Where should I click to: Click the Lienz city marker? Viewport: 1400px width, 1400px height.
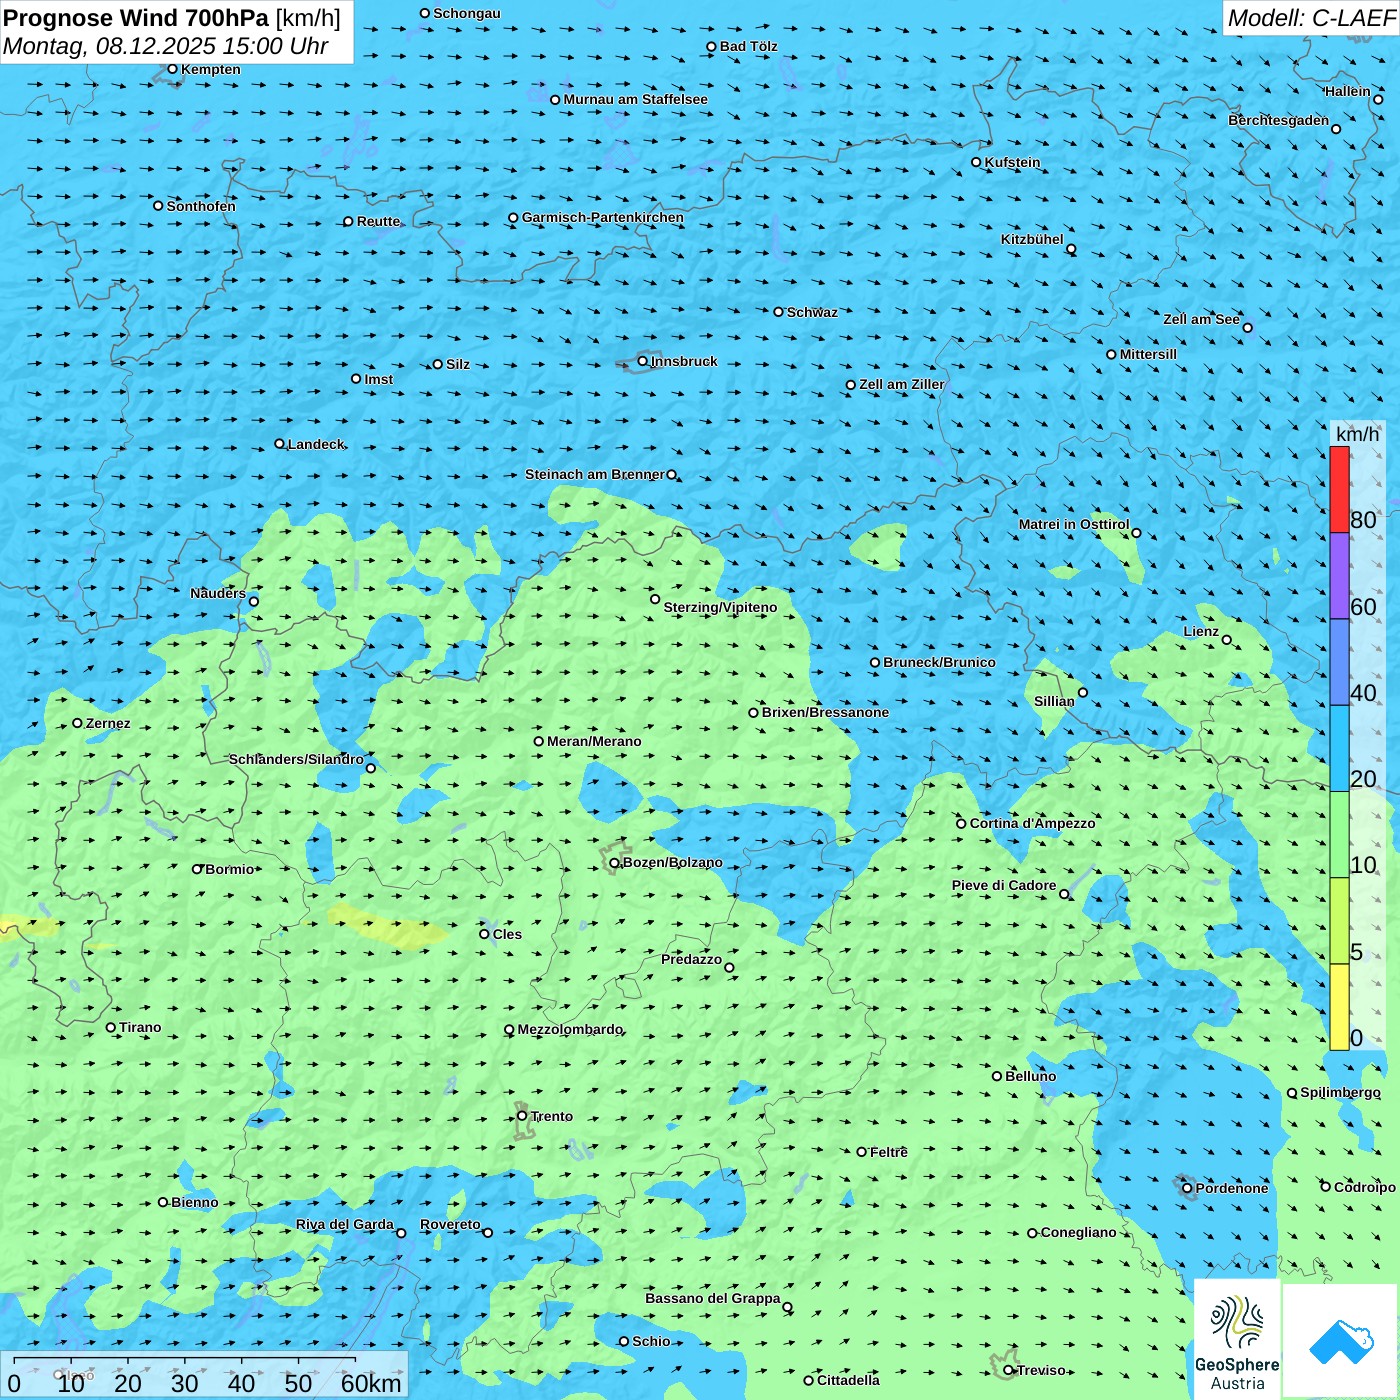(x=1227, y=640)
